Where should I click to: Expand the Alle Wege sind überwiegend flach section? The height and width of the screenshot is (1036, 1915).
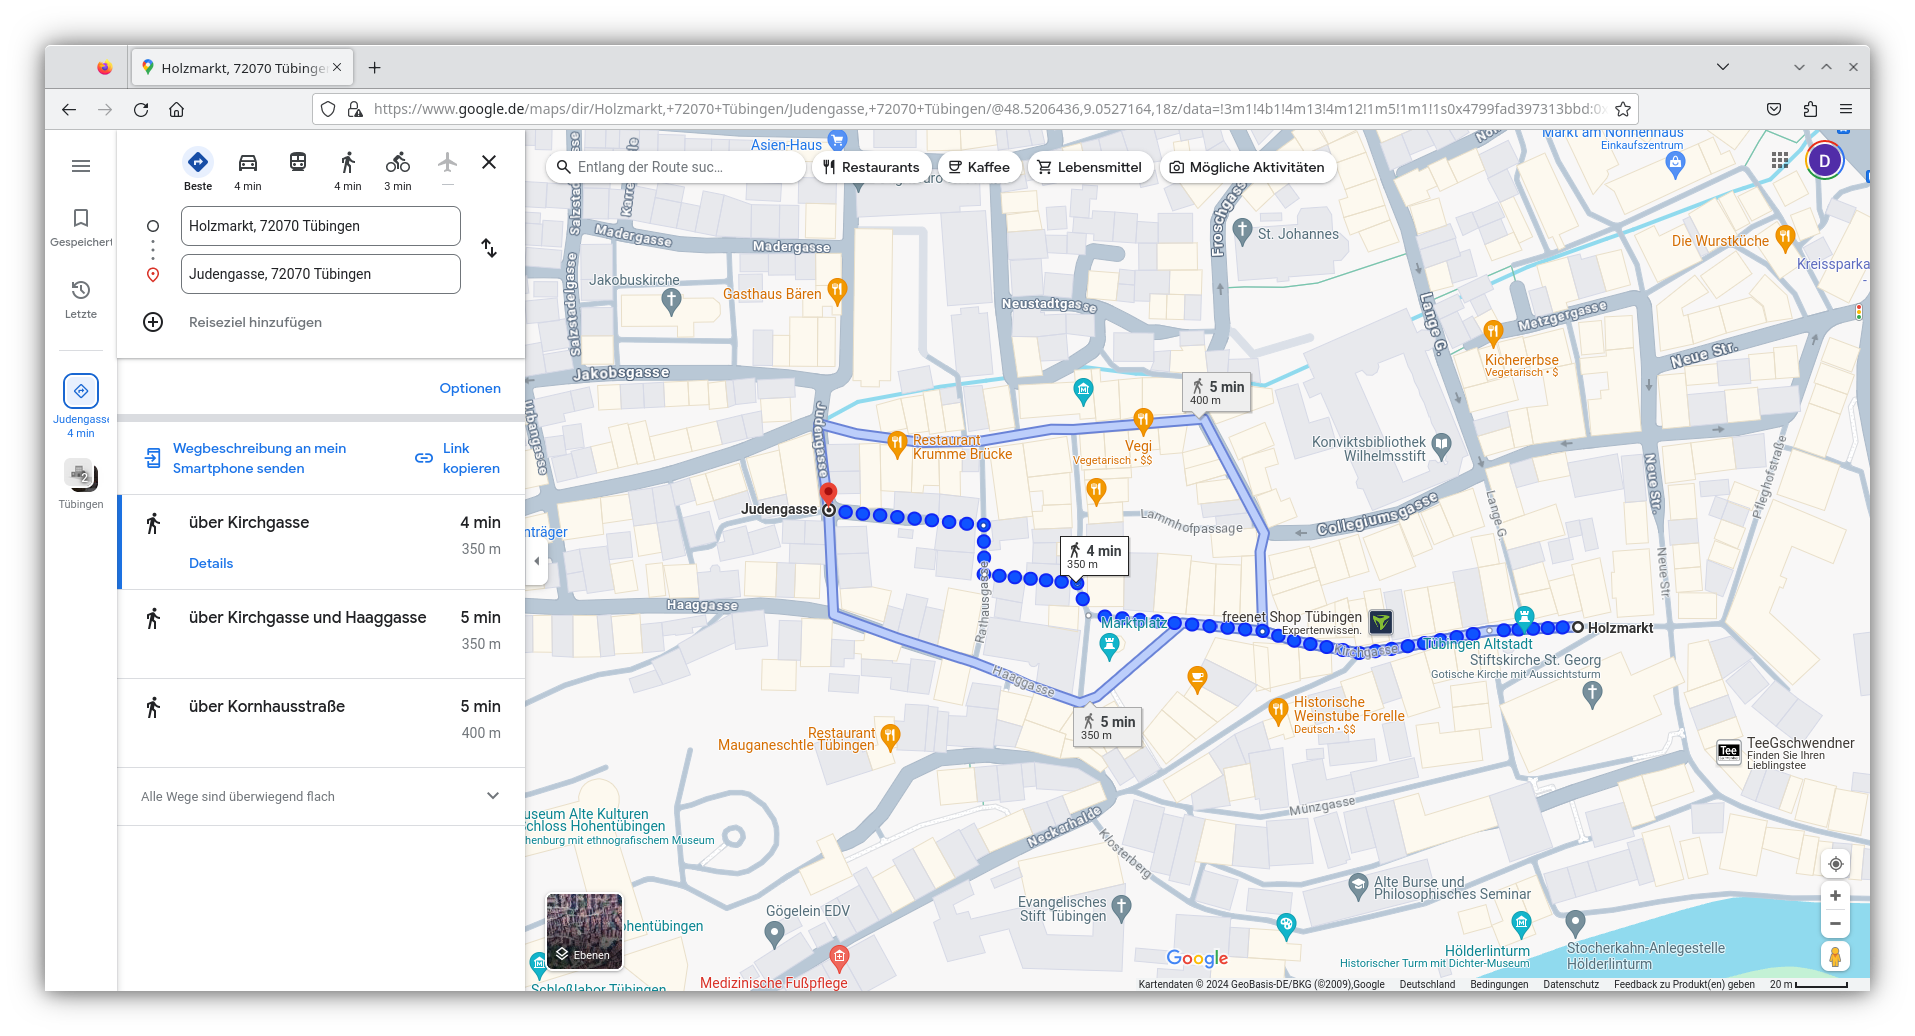point(493,796)
